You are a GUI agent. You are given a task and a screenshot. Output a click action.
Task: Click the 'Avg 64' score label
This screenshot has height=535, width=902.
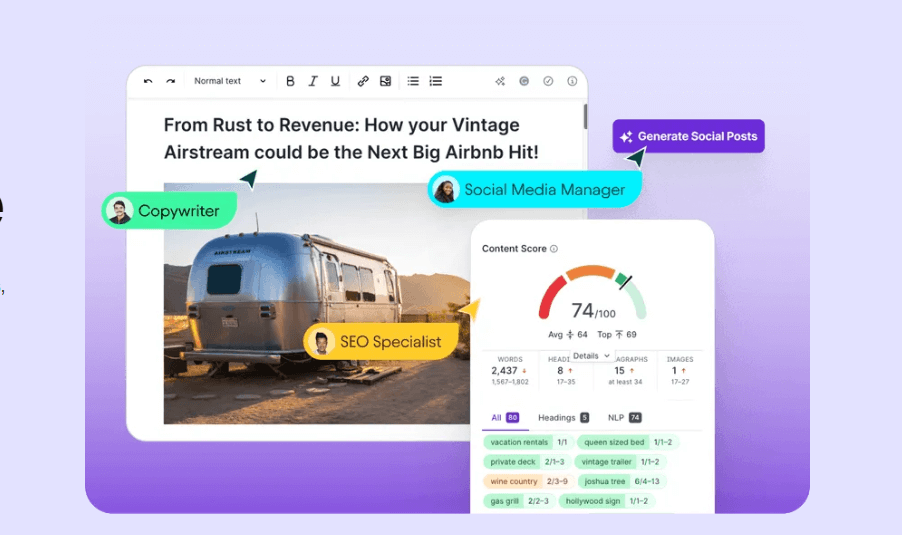(567, 335)
